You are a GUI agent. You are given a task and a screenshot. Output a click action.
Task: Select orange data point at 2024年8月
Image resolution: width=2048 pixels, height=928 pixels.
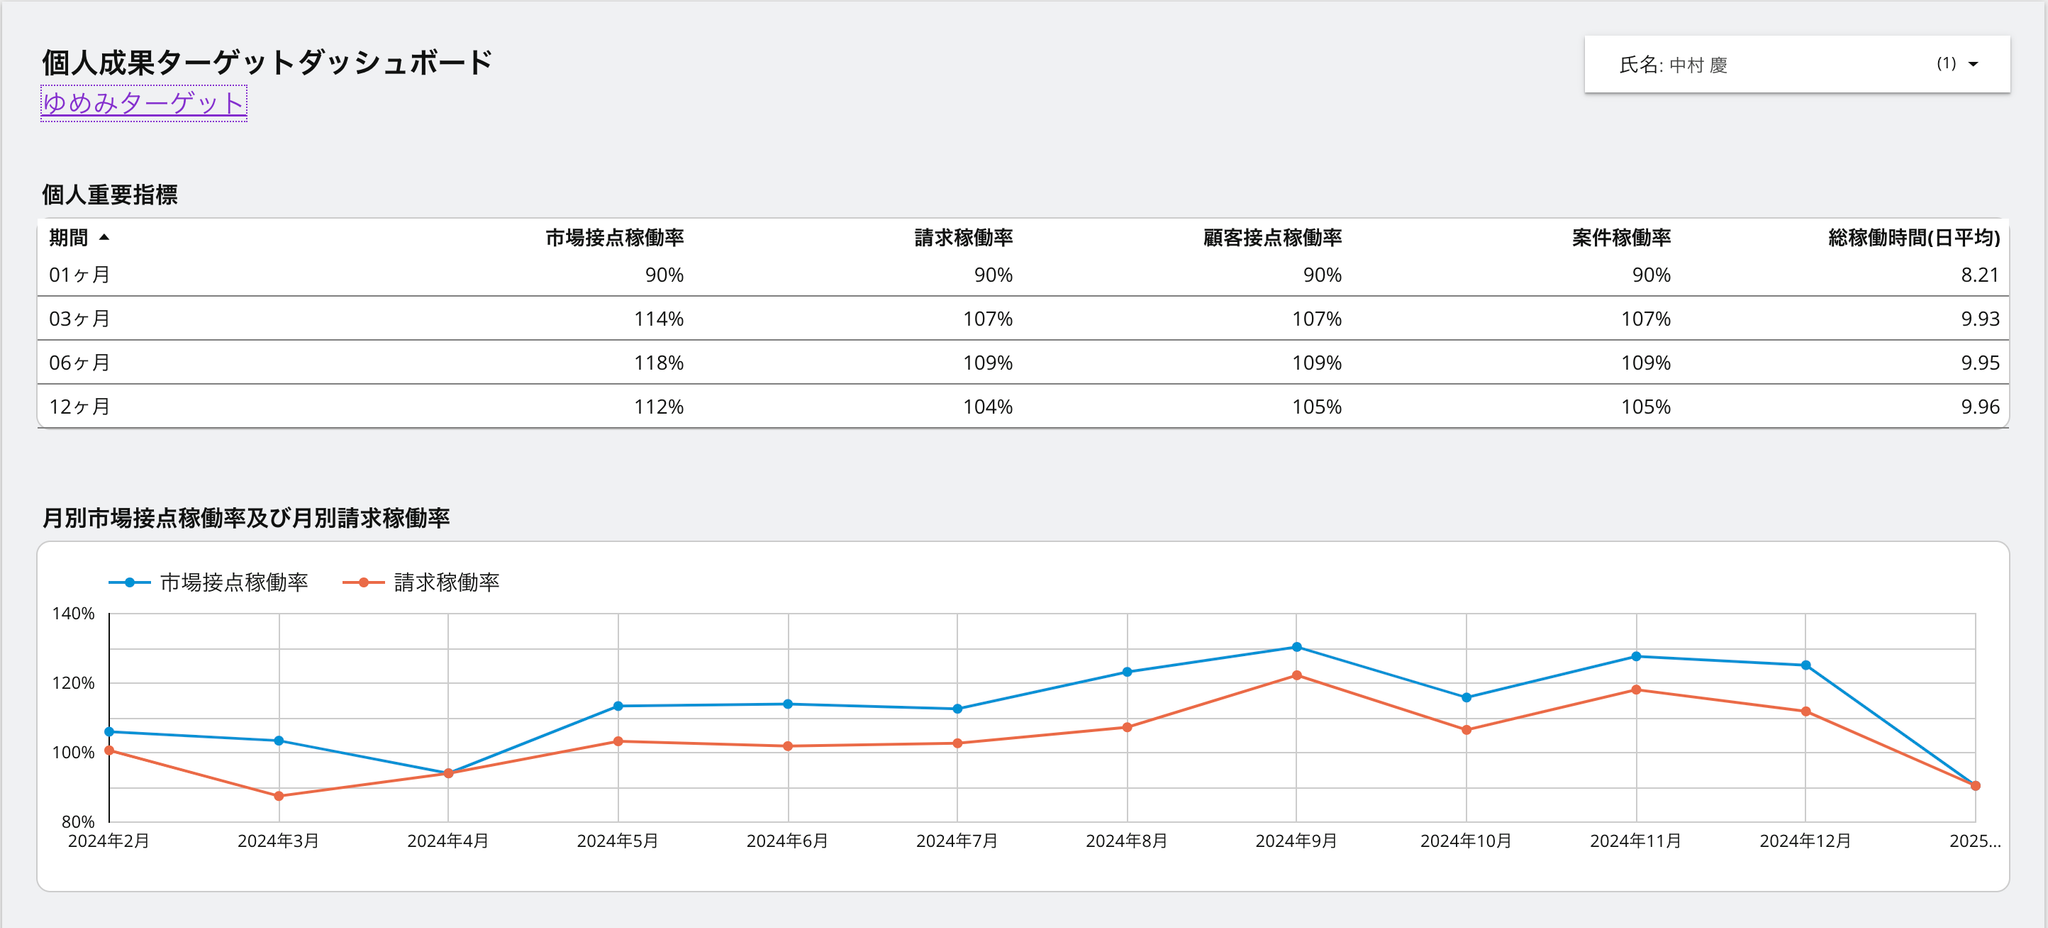[x=1127, y=727]
